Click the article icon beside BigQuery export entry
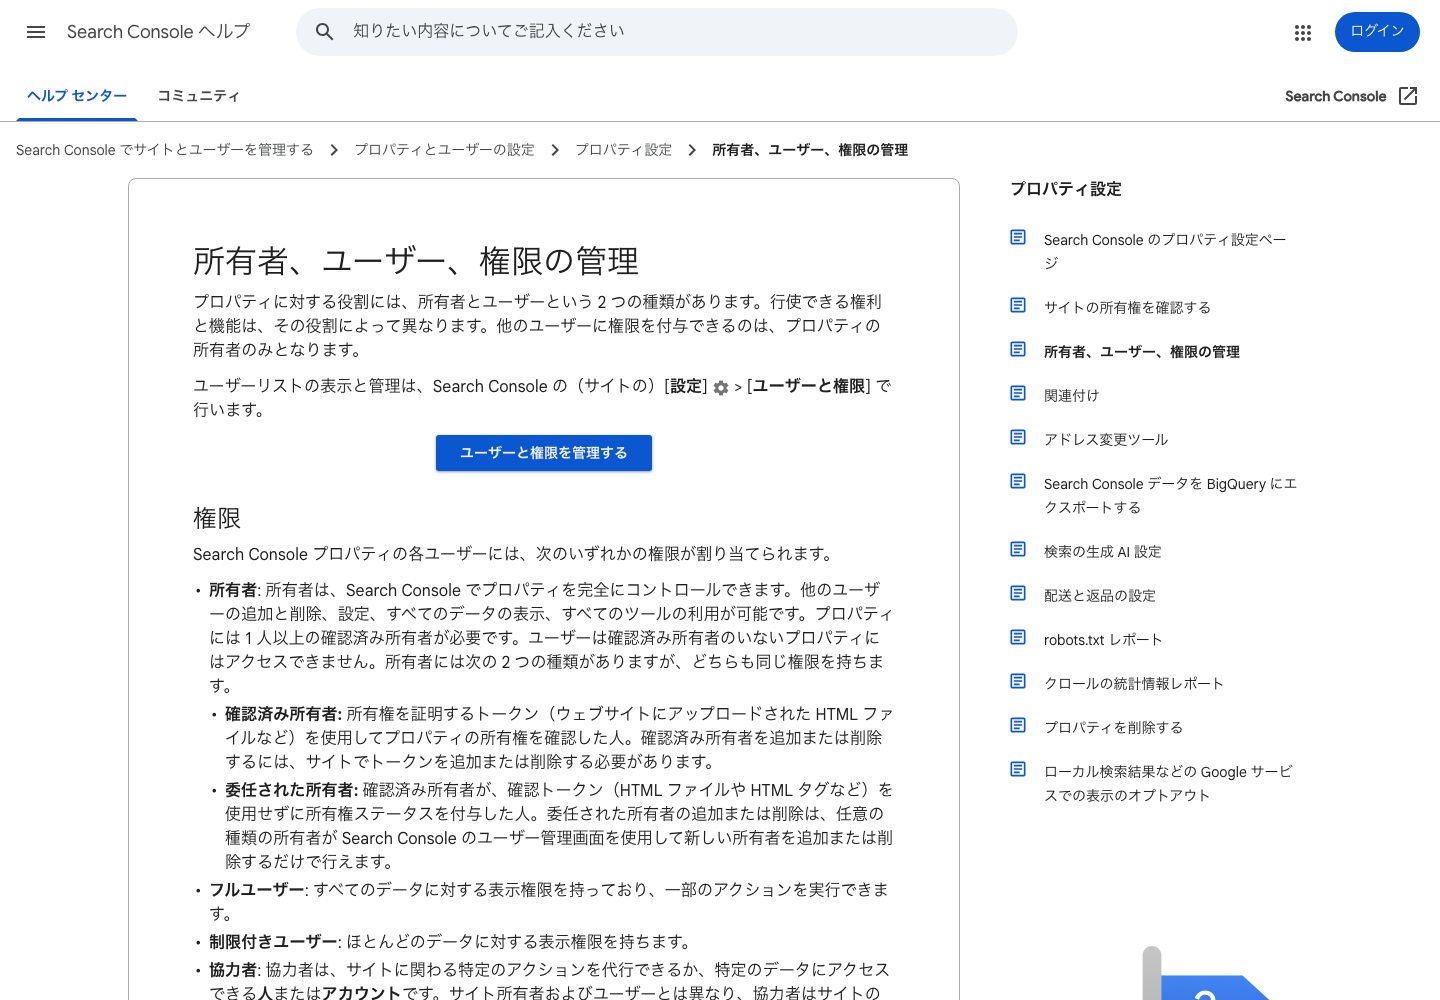This screenshot has width=1440, height=1000. 1018,481
